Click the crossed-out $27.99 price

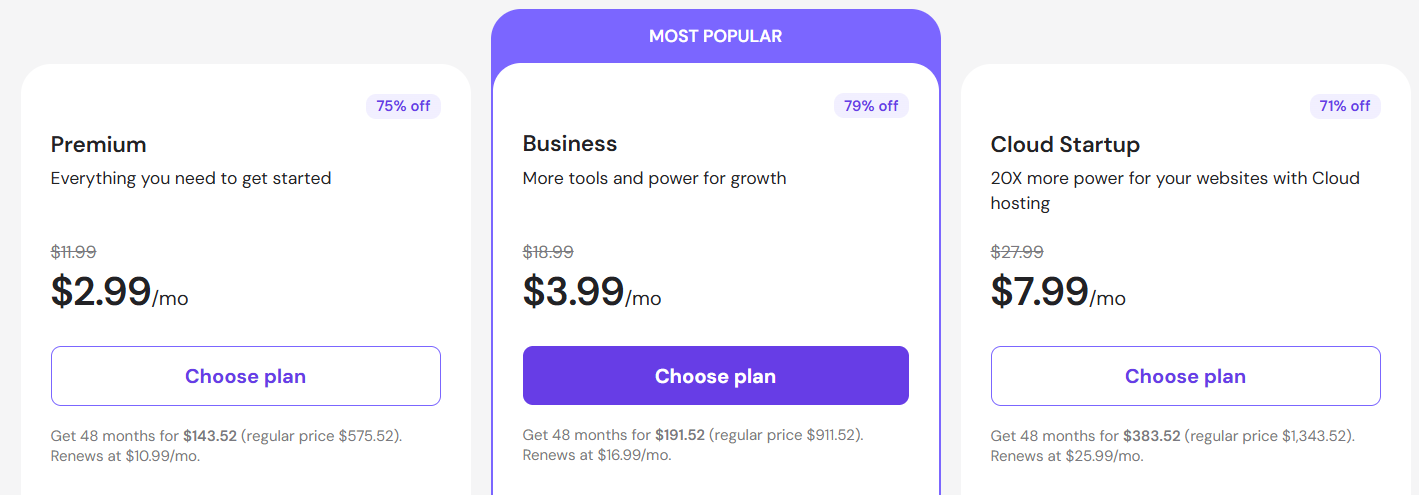pyautogui.click(x=1017, y=253)
